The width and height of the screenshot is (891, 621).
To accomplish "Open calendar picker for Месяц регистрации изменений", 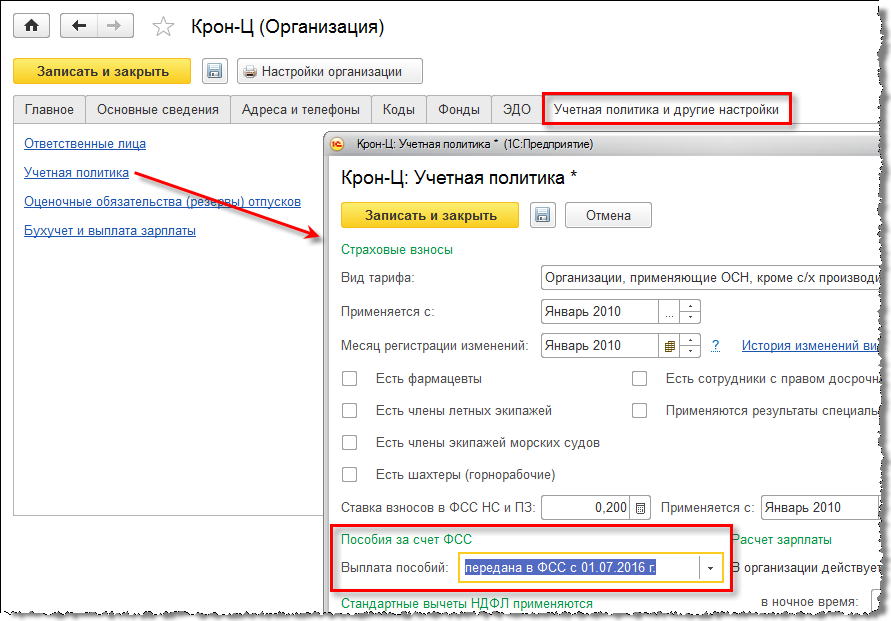I will point(669,345).
